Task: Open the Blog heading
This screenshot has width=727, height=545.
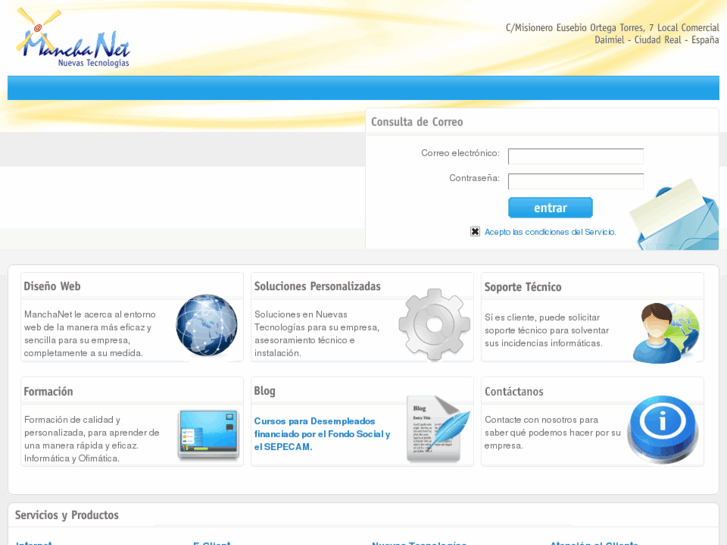Action: click(x=264, y=391)
